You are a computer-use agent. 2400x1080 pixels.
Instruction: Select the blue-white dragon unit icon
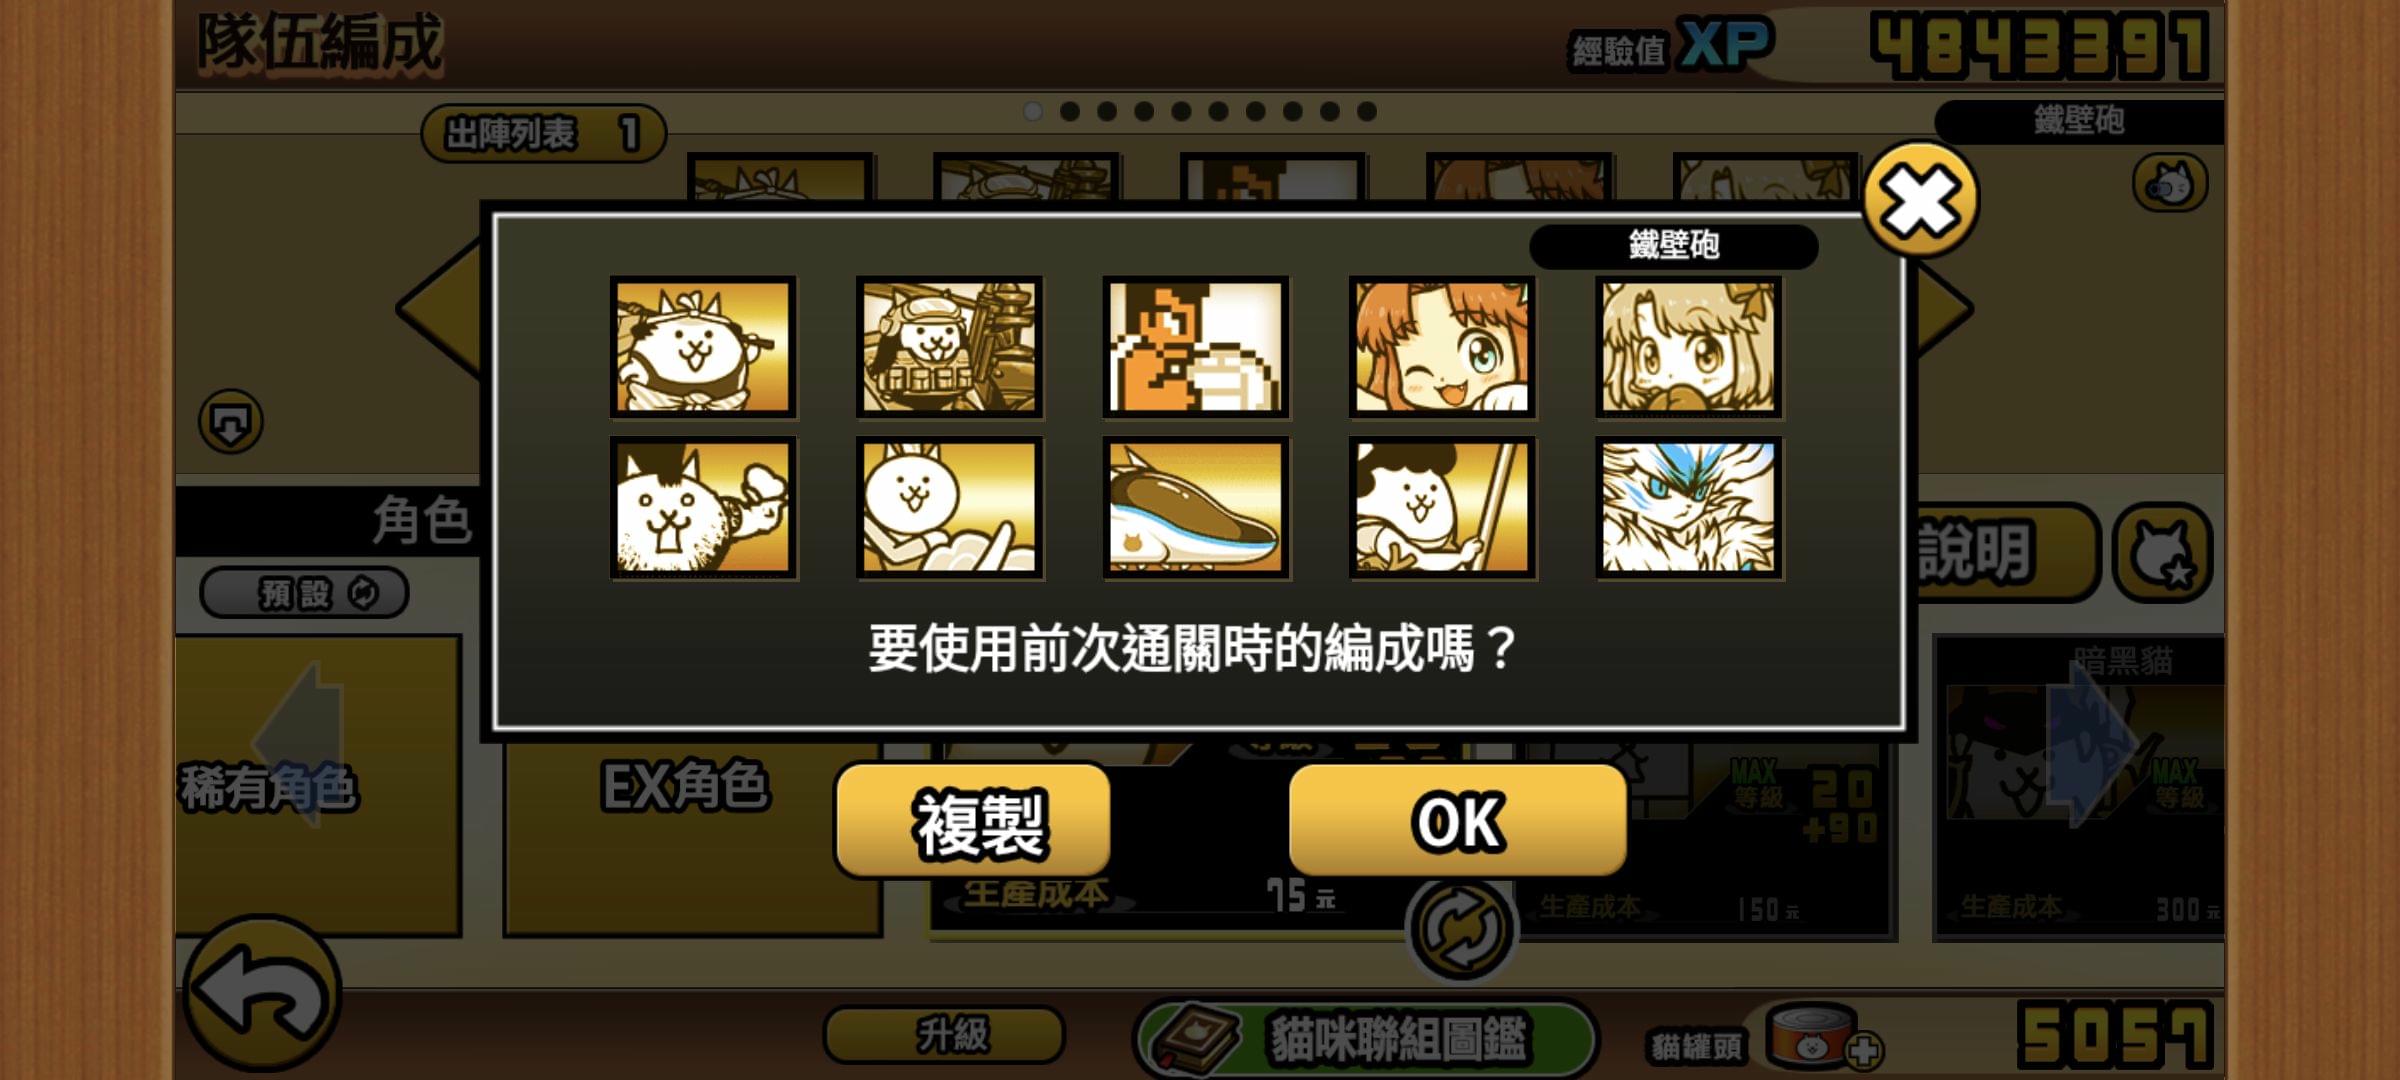(x=1688, y=508)
